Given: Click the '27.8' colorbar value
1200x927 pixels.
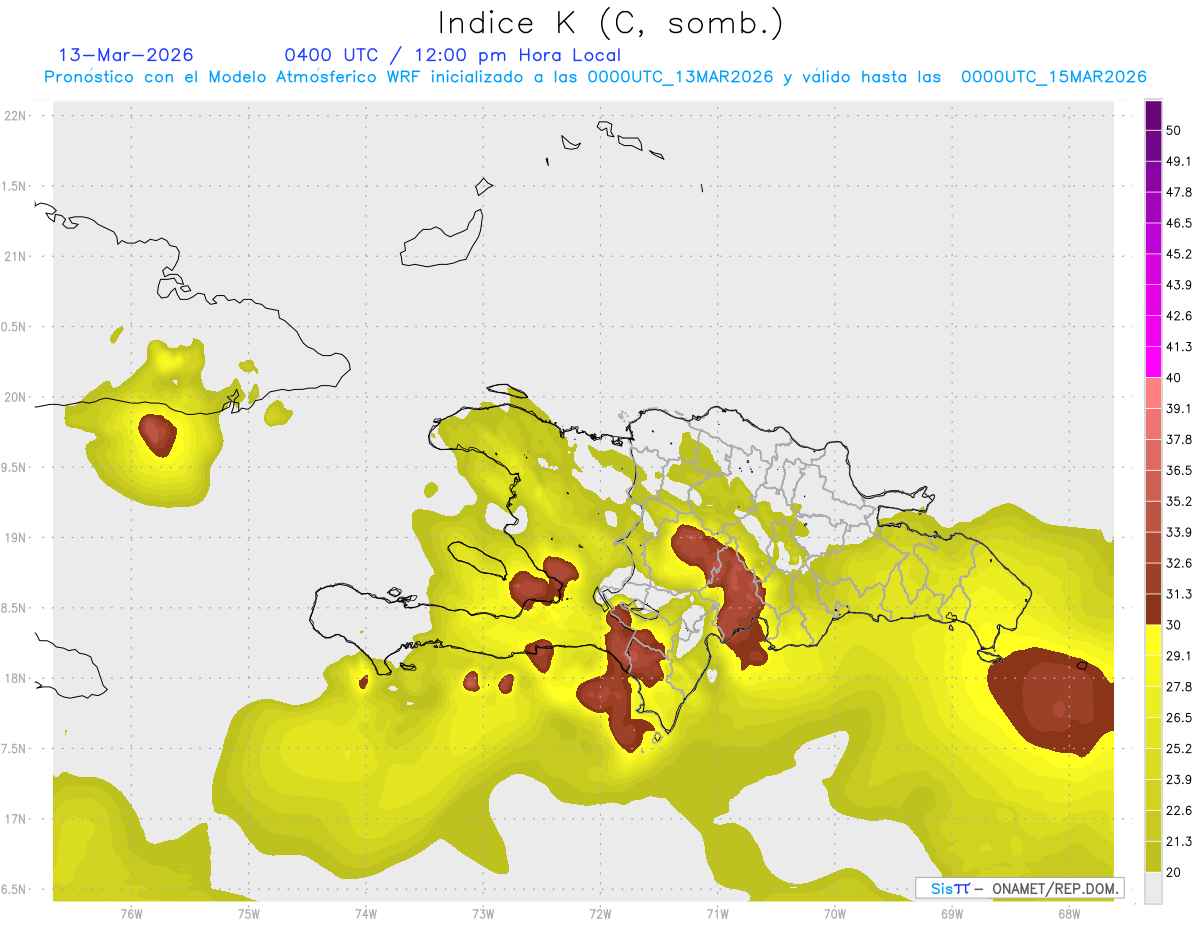Looking at the screenshot, I should click(1179, 687).
